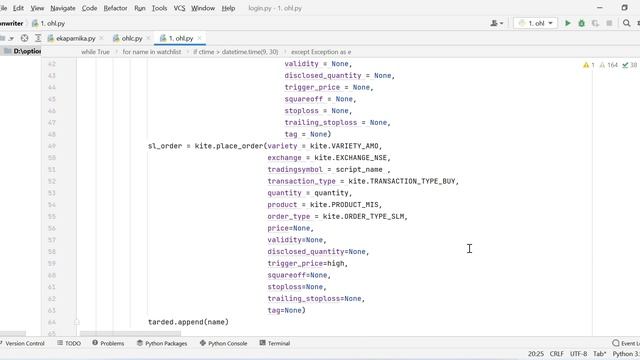Open the Help menu
The width and height of the screenshot is (640, 360).
pyautogui.click(x=228, y=8)
